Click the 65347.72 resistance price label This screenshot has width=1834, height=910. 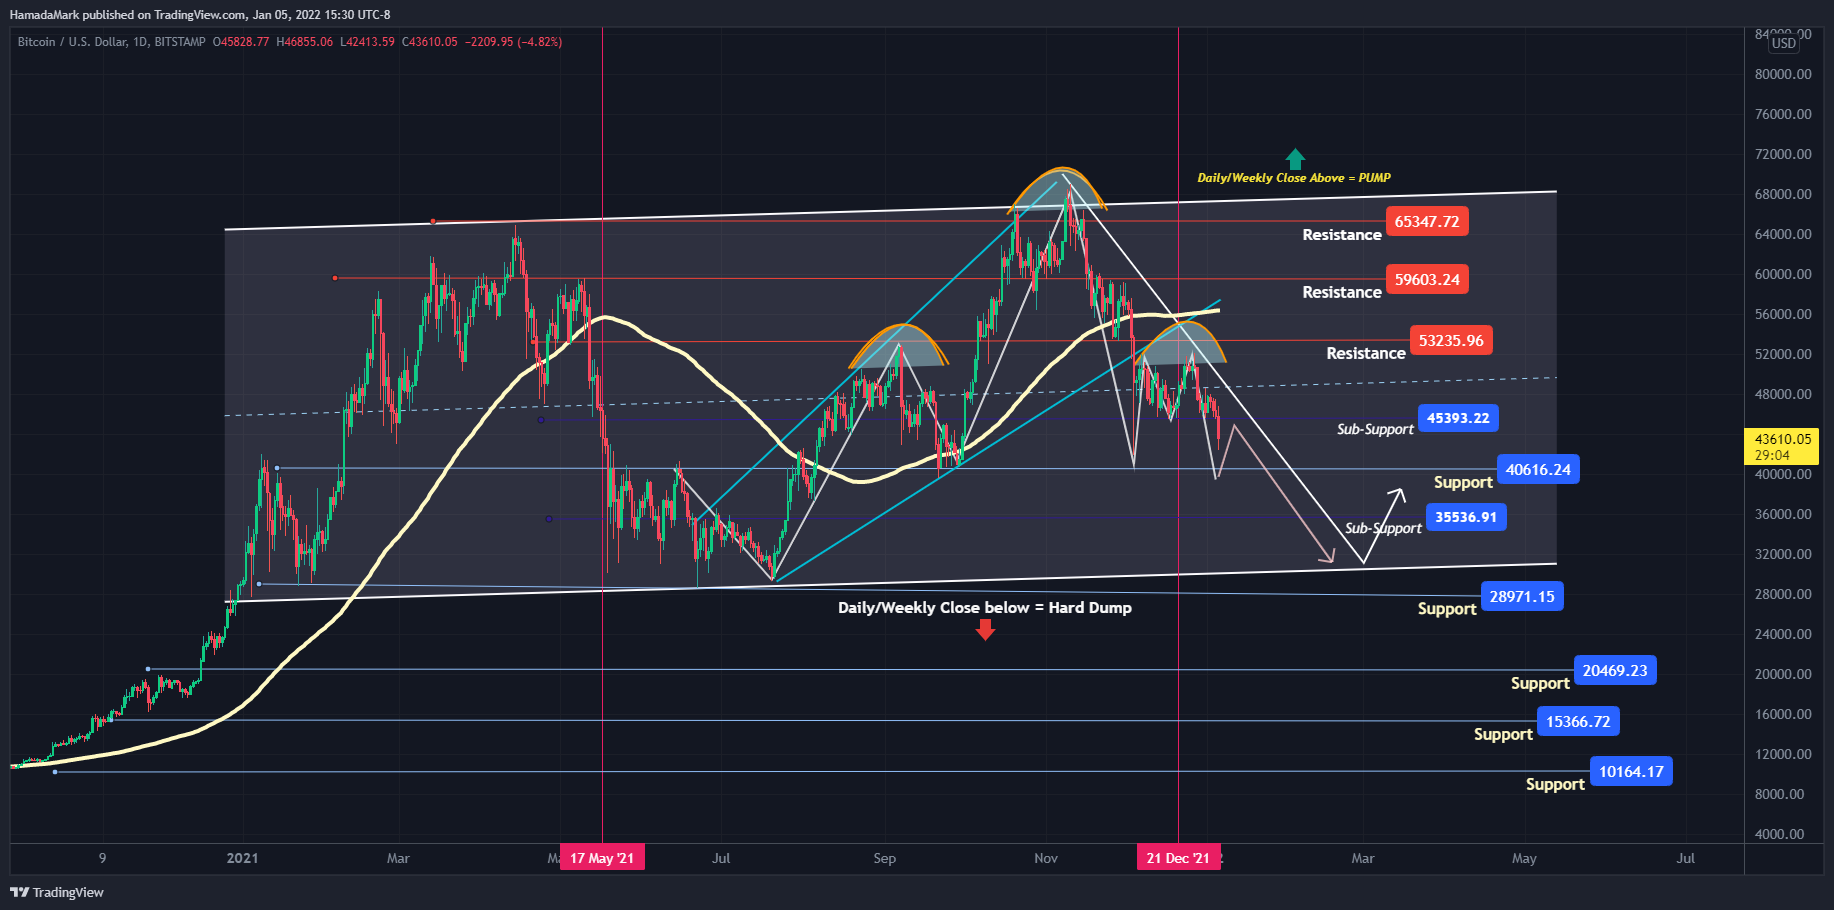coord(1427,221)
